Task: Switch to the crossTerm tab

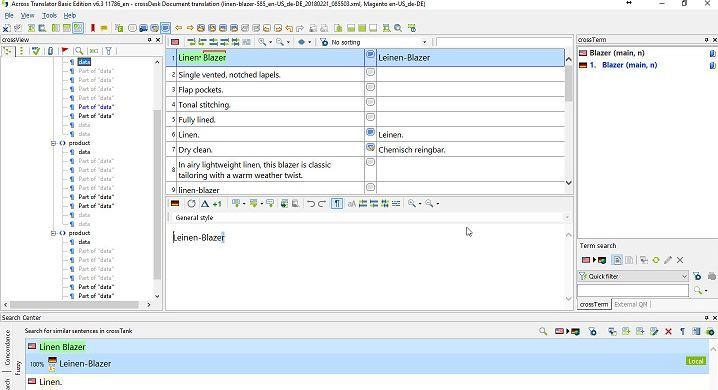Action: (594, 304)
